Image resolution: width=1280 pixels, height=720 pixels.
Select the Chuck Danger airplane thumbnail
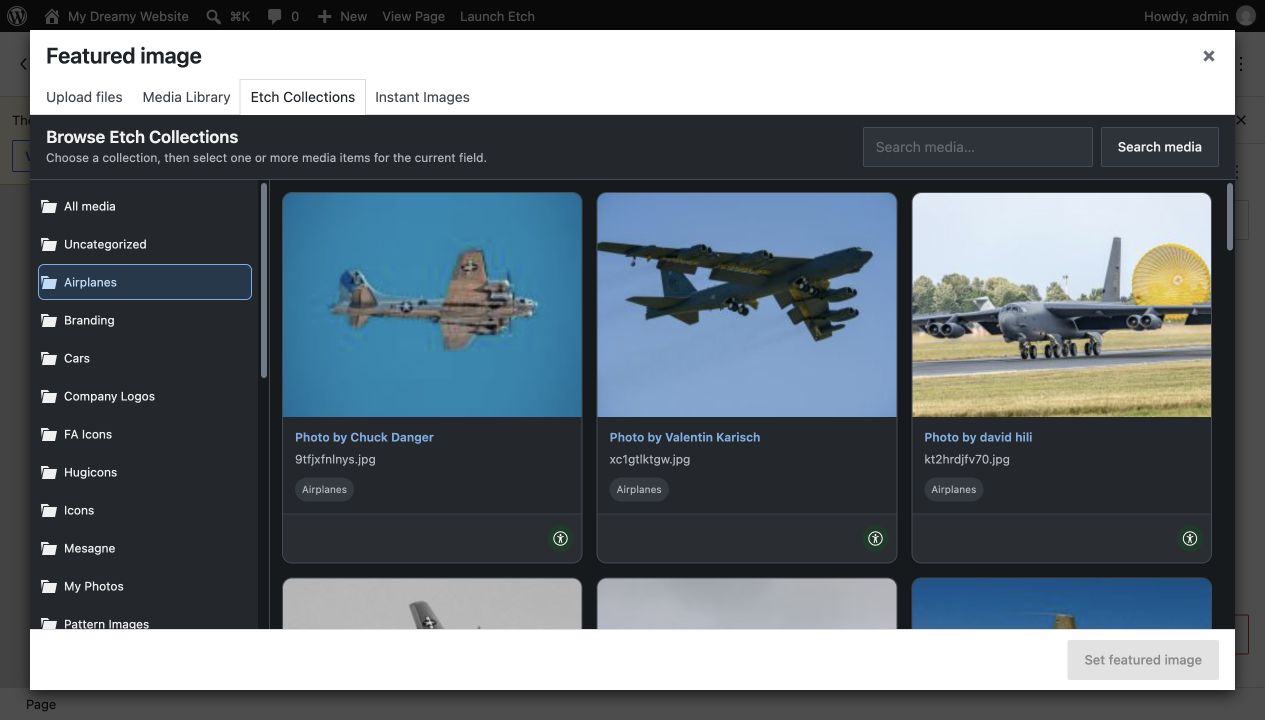(x=432, y=305)
